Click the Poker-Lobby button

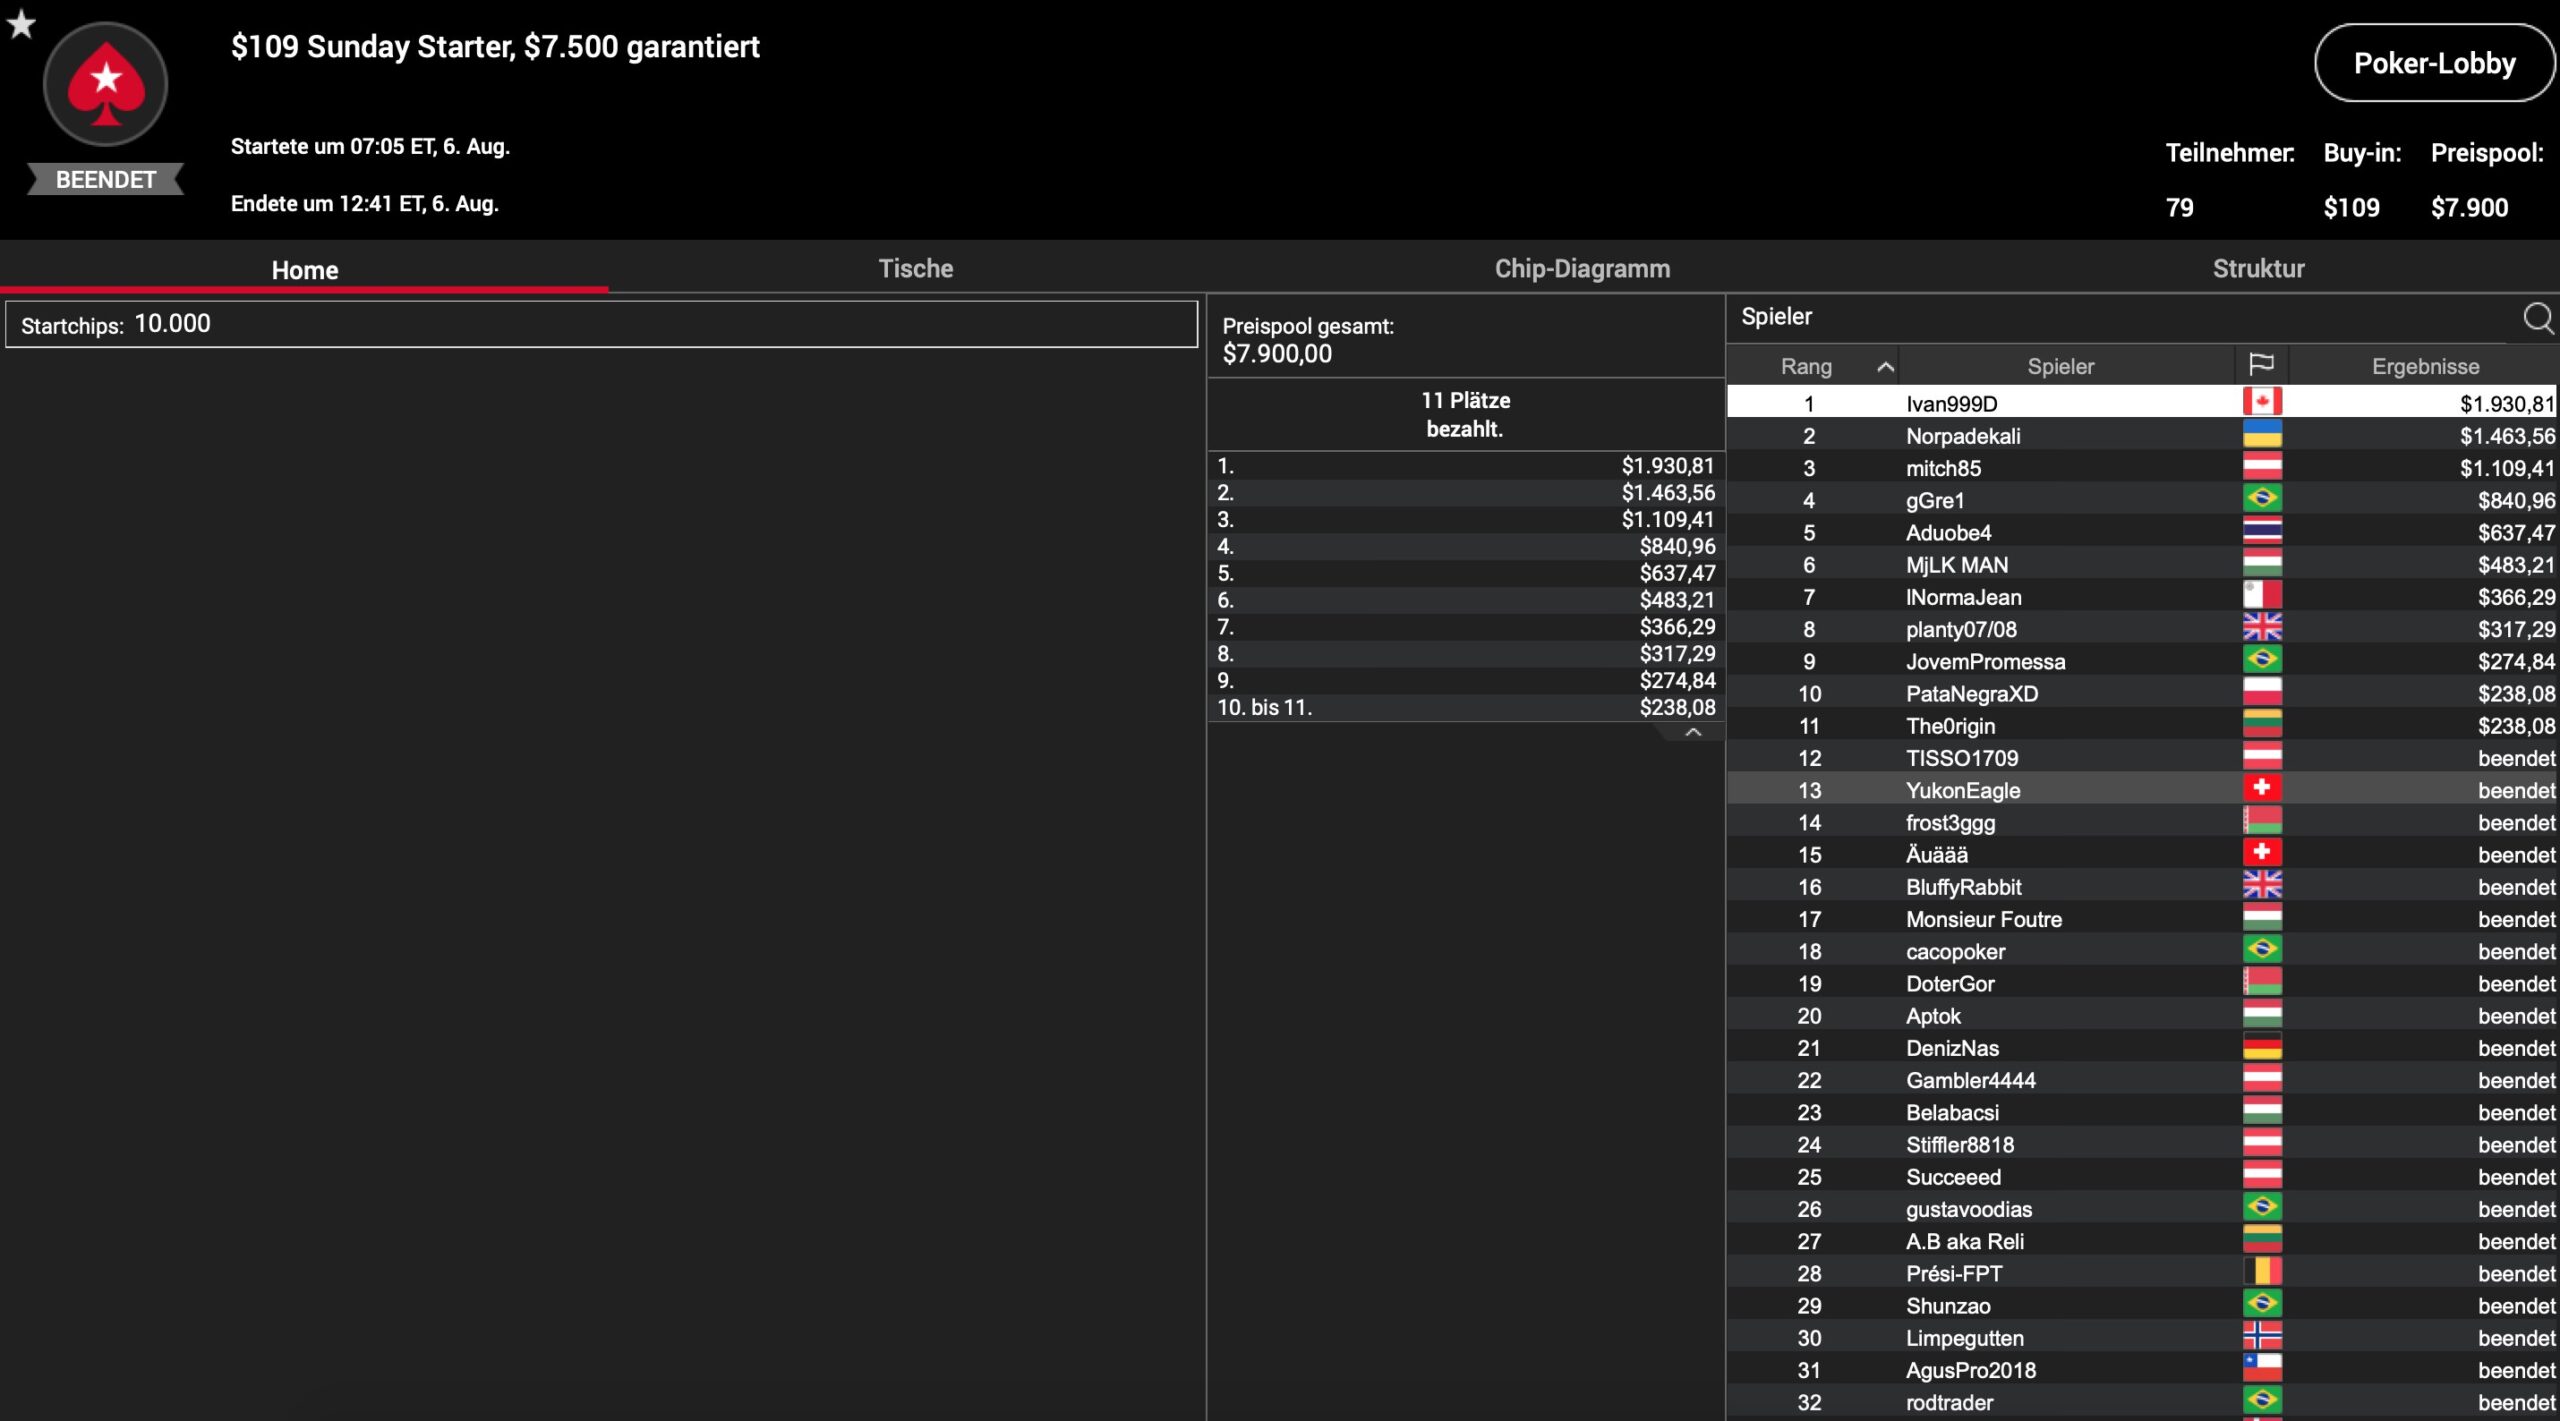[x=2433, y=64]
